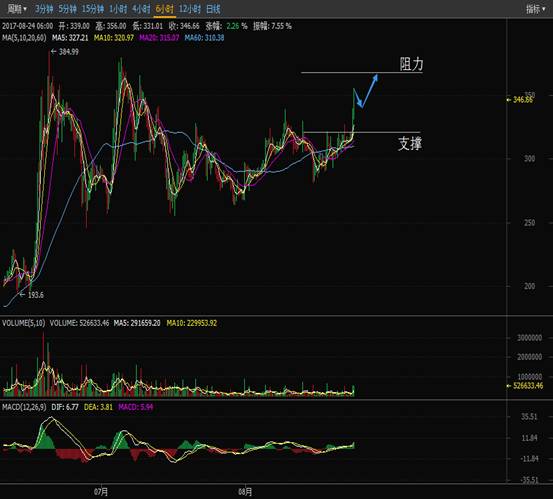553x499 pixels.
Task: Expand the 指标 indicator dropdown
Action: (535, 9)
